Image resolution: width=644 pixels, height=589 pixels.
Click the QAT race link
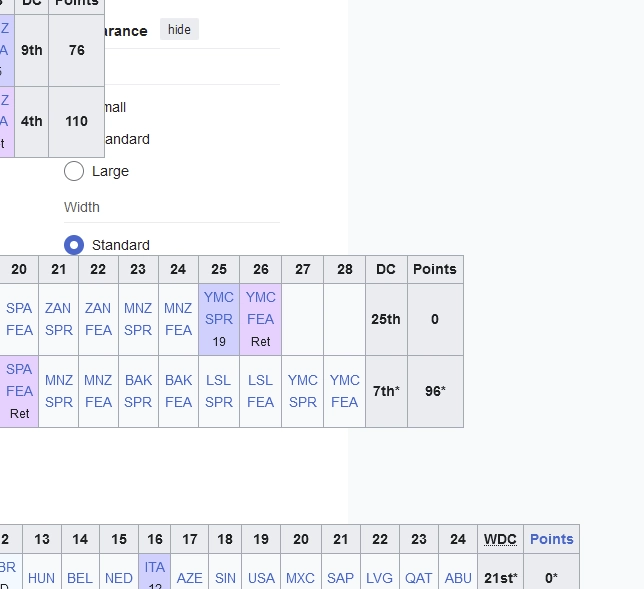click(x=419, y=578)
